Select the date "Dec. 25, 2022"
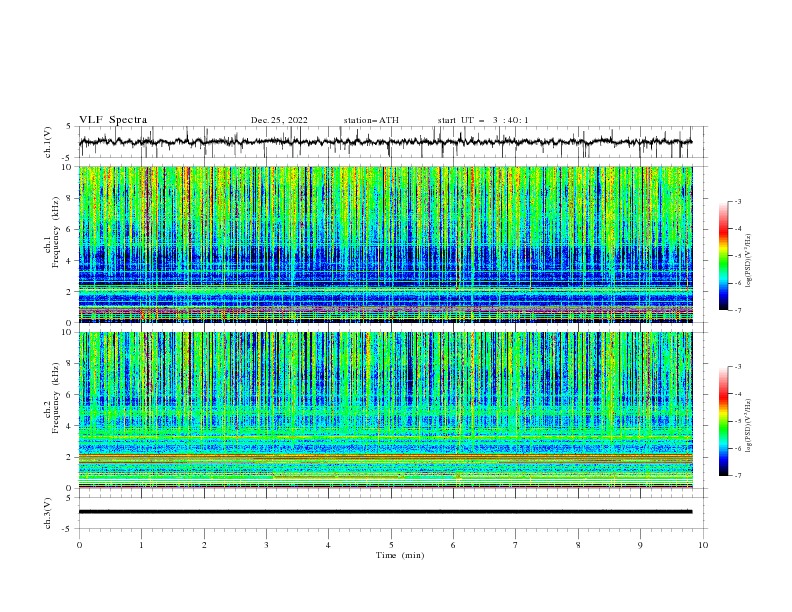 (x=279, y=120)
